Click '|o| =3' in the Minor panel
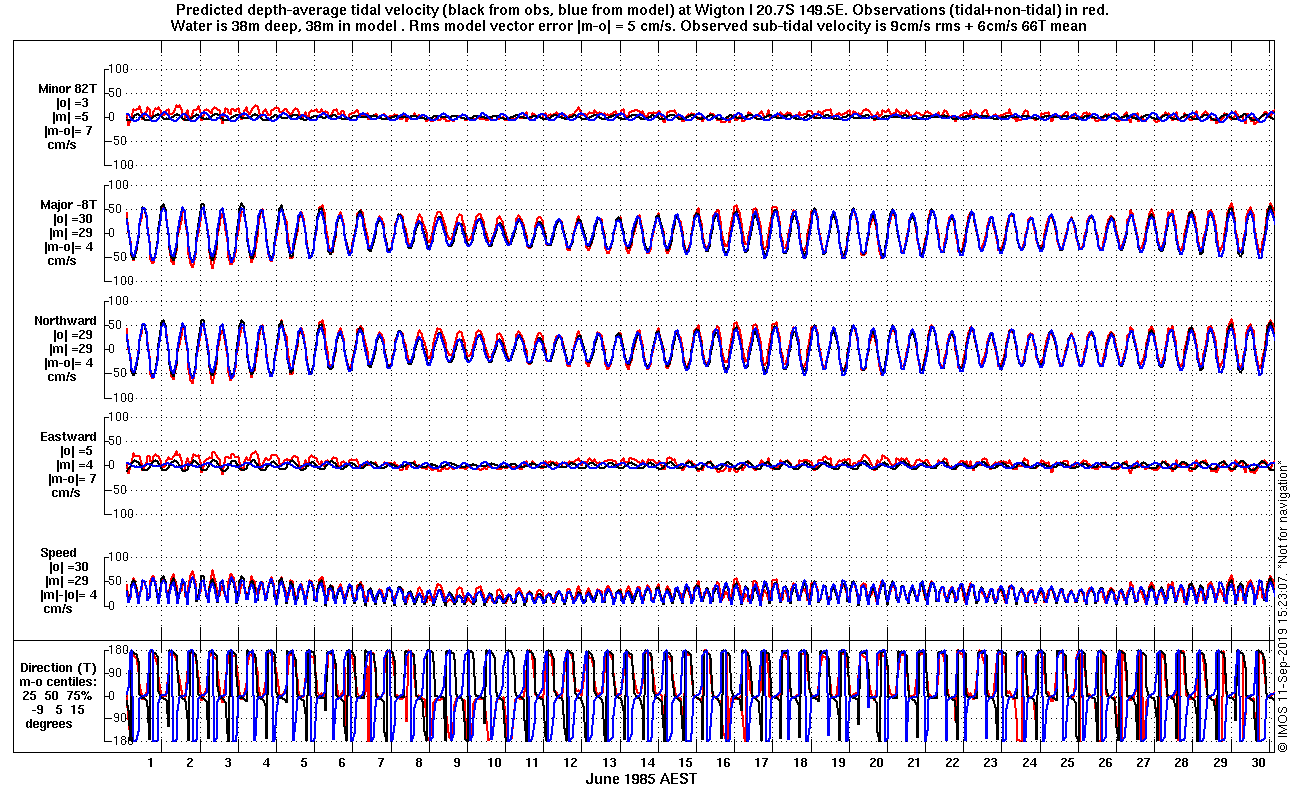1300x800 pixels. click(x=72, y=103)
